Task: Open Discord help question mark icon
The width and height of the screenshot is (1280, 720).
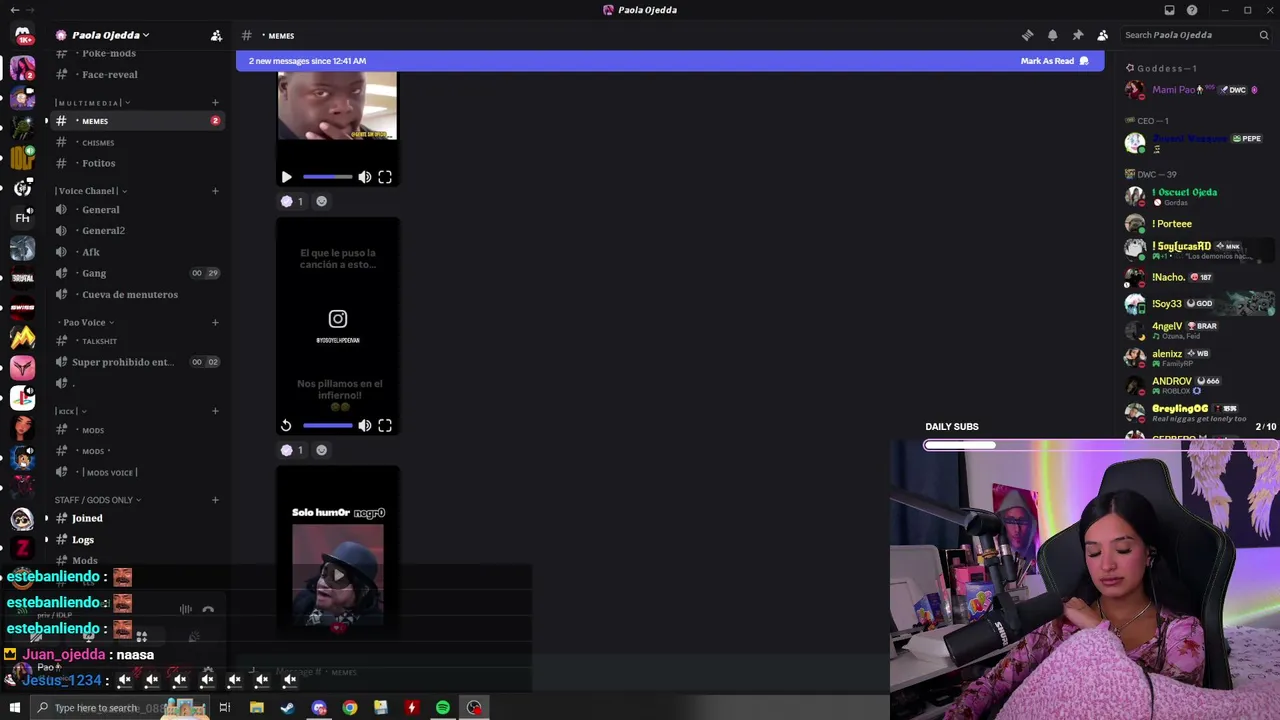Action: 1192,10
